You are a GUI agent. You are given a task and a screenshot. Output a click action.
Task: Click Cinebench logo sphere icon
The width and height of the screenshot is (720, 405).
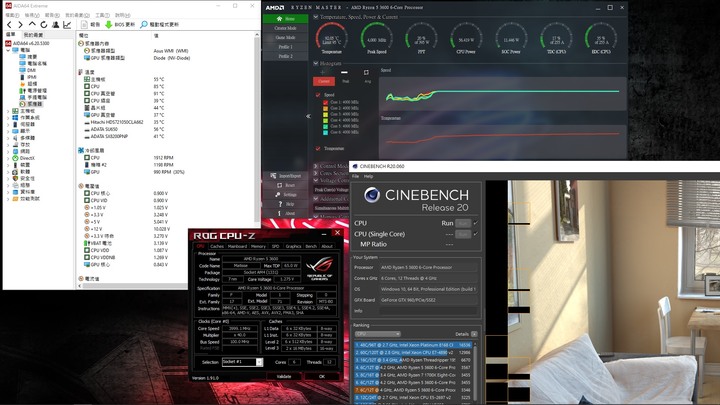click(372, 195)
